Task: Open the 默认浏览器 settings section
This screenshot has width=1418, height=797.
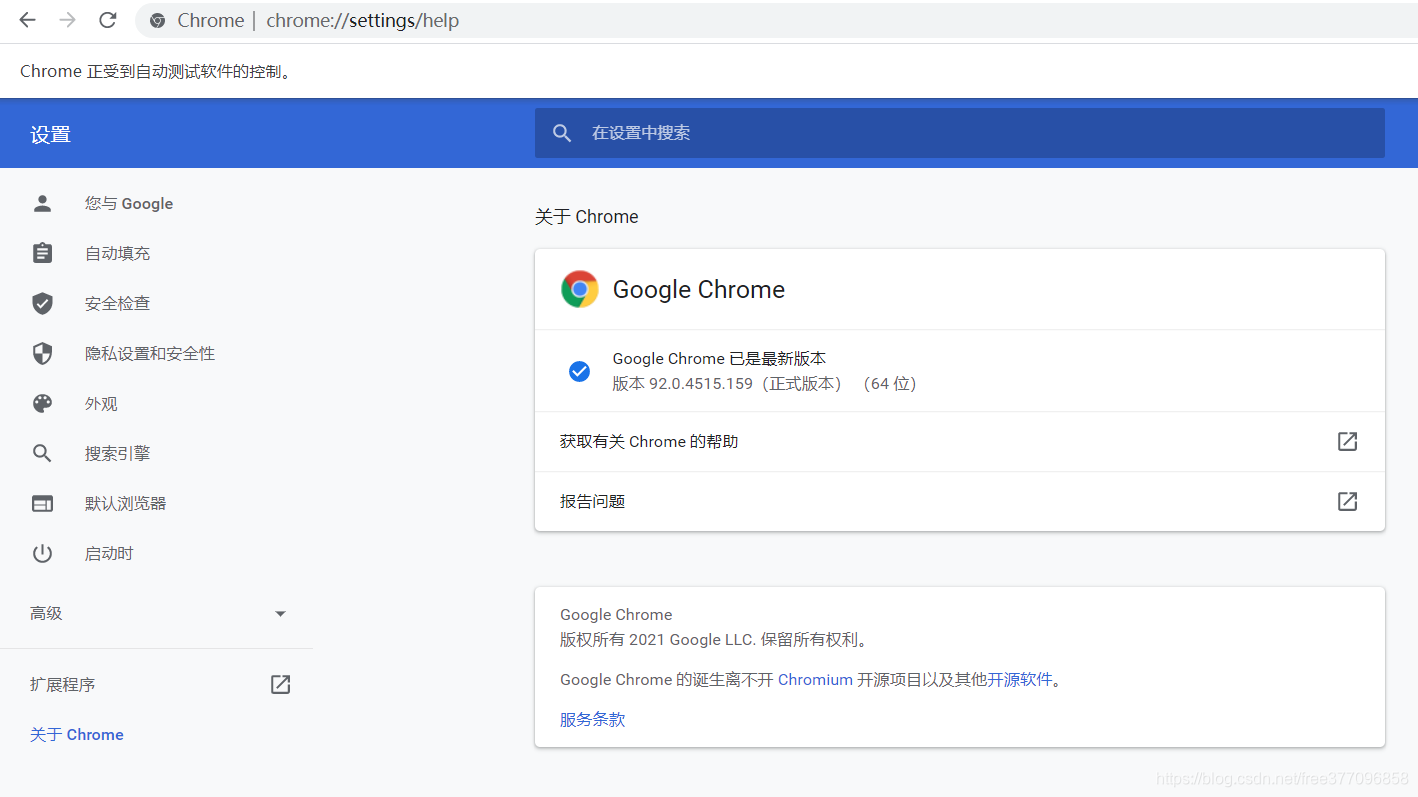Action: [125, 503]
